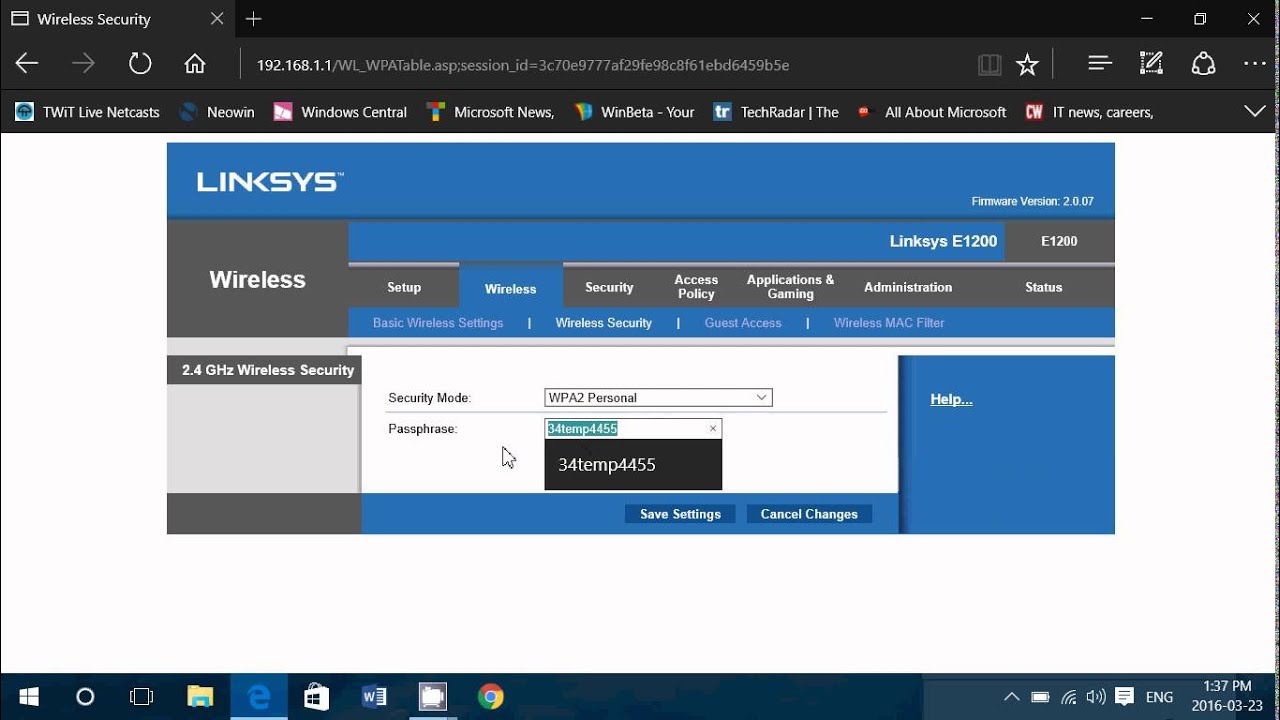Switch ENG input language indicator
The height and width of the screenshot is (720, 1280).
(1160, 697)
